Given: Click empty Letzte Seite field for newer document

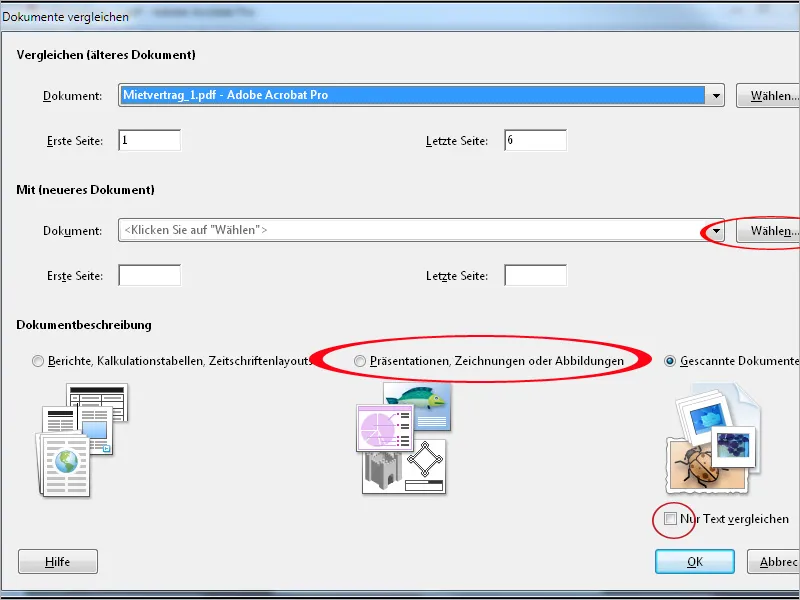Looking at the screenshot, I should (535, 276).
